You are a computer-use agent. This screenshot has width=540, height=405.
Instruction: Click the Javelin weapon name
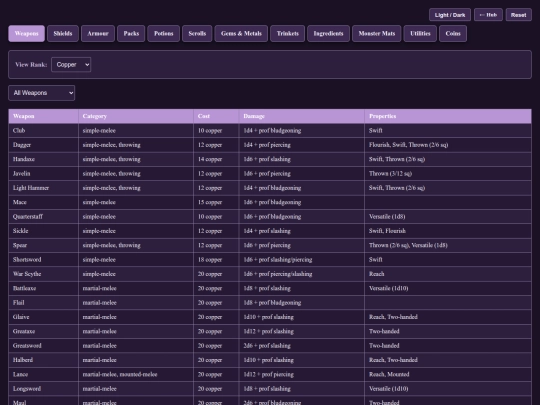point(21,174)
